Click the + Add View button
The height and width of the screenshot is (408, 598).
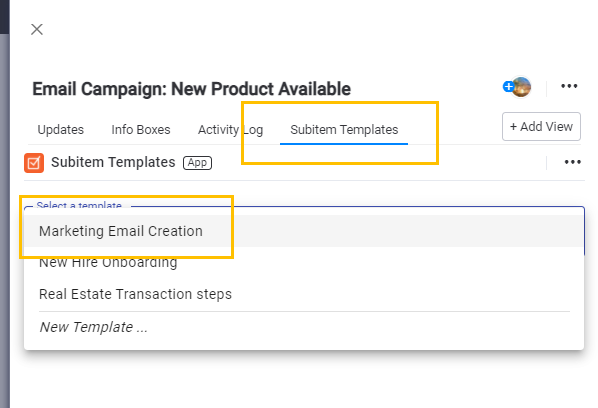tap(541, 127)
